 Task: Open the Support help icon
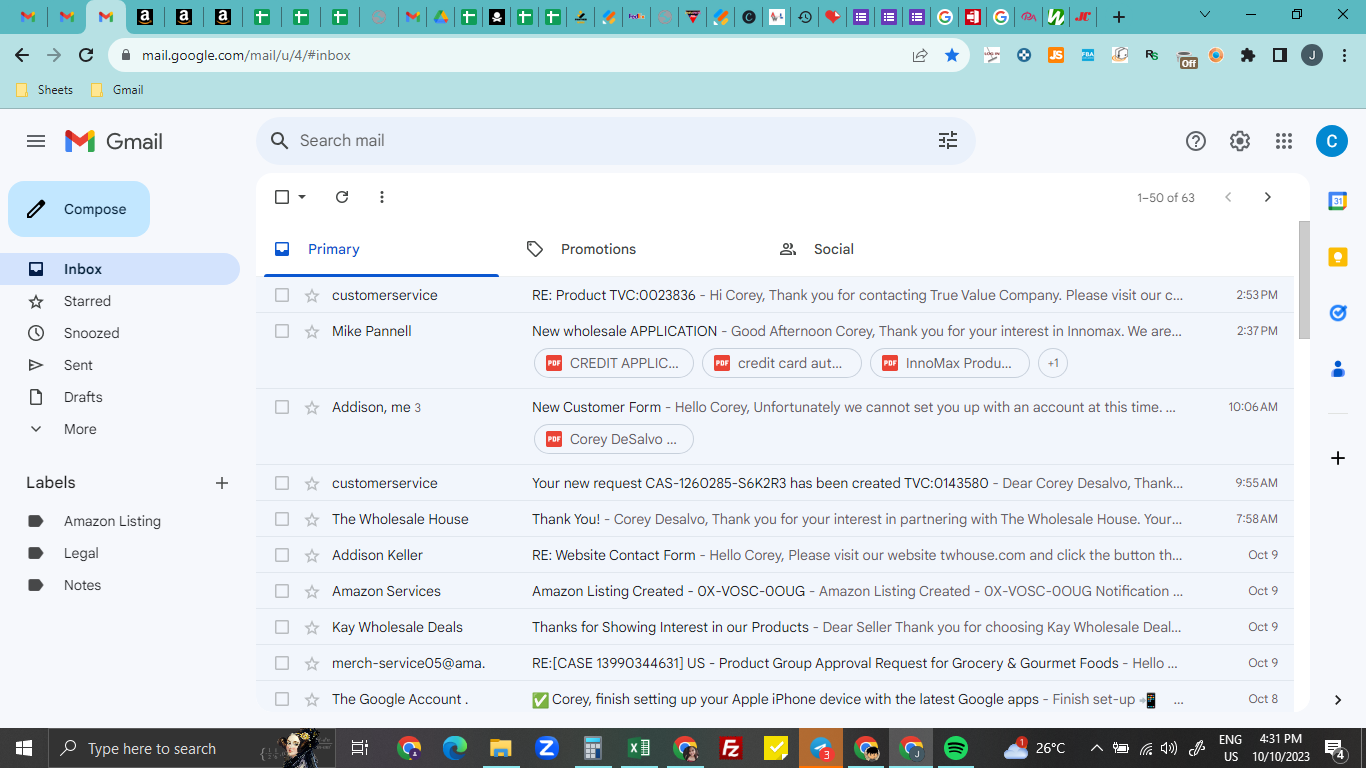click(1196, 141)
